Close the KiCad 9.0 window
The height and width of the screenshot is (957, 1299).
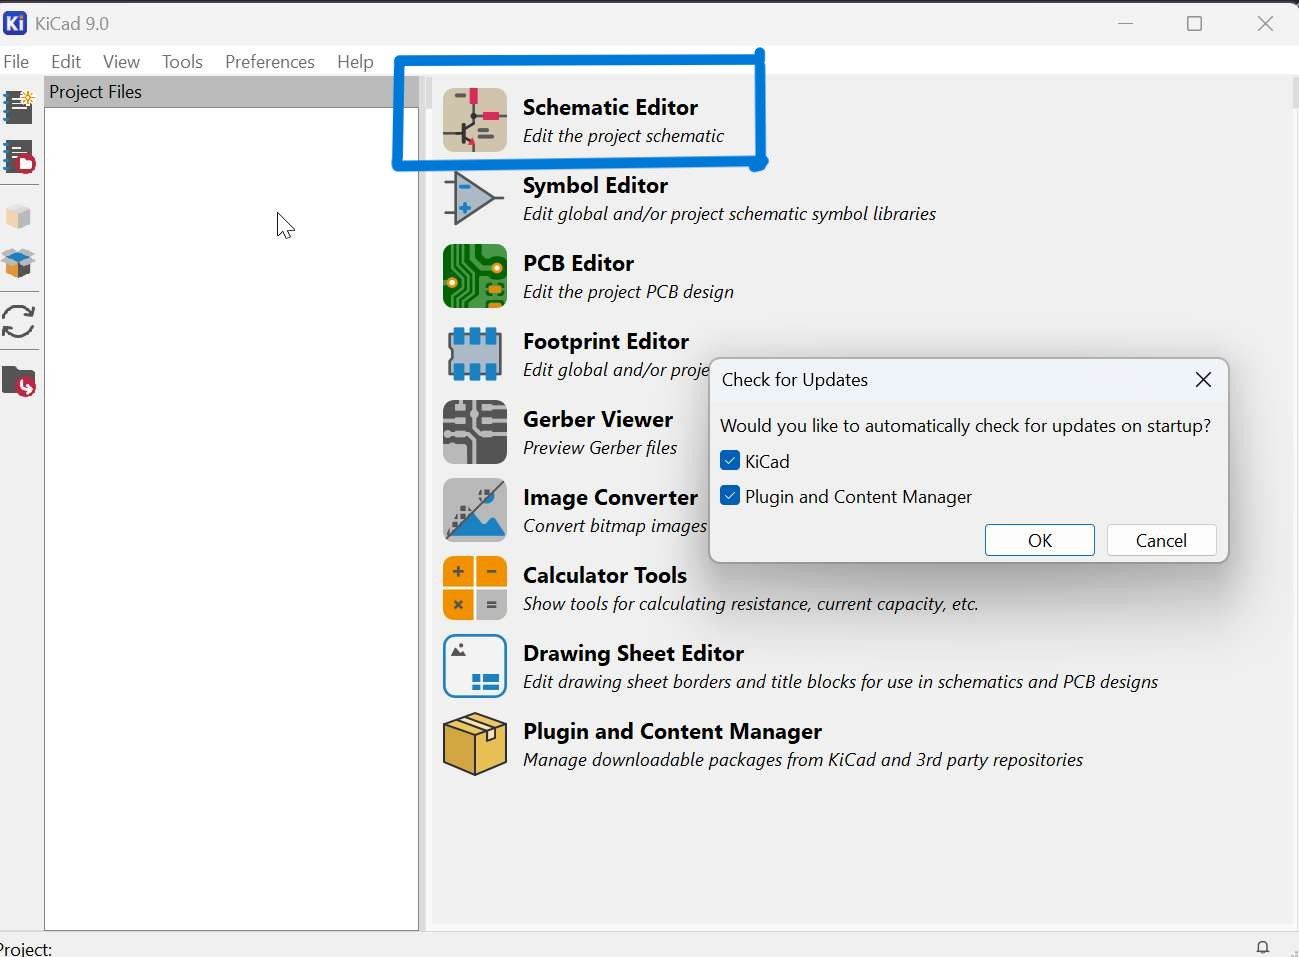1265,23
